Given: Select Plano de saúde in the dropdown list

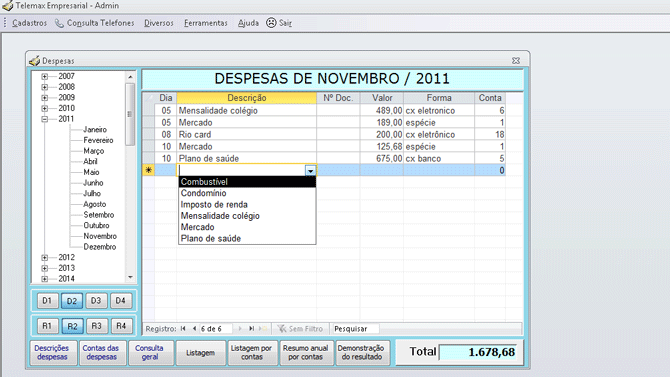Looking at the screenshot, I should pyautogui.click(x=247, y=239).
